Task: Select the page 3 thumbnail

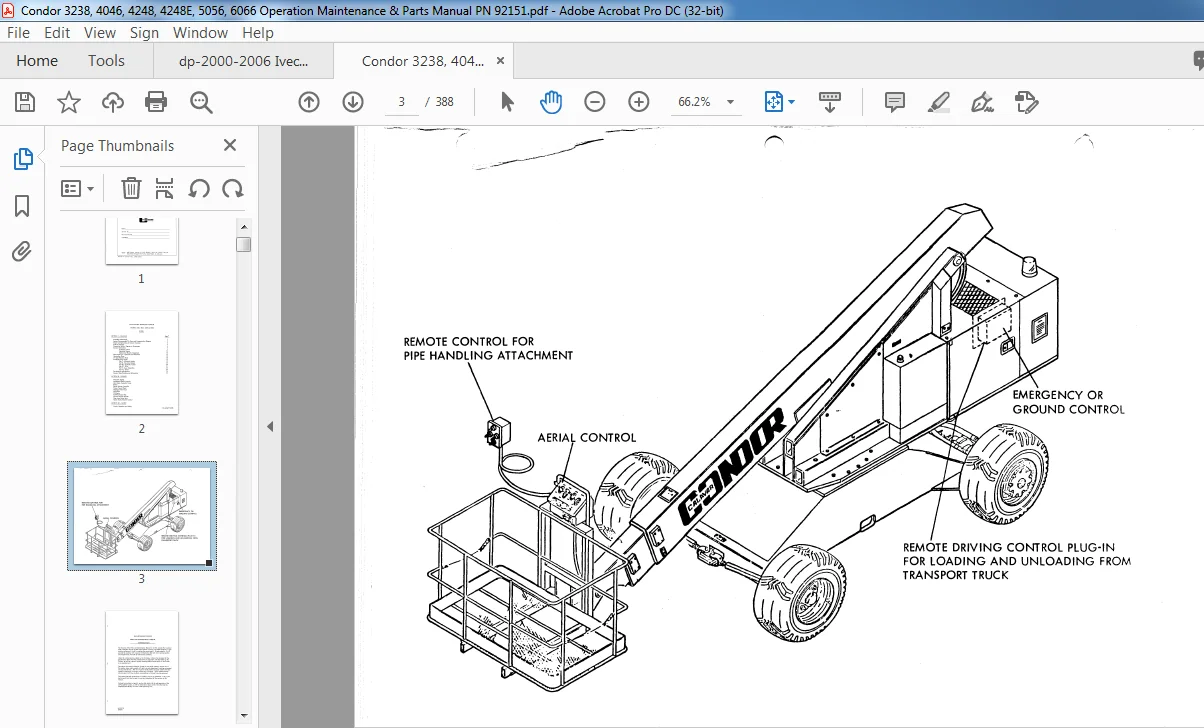Action: (x=142, y=515)
